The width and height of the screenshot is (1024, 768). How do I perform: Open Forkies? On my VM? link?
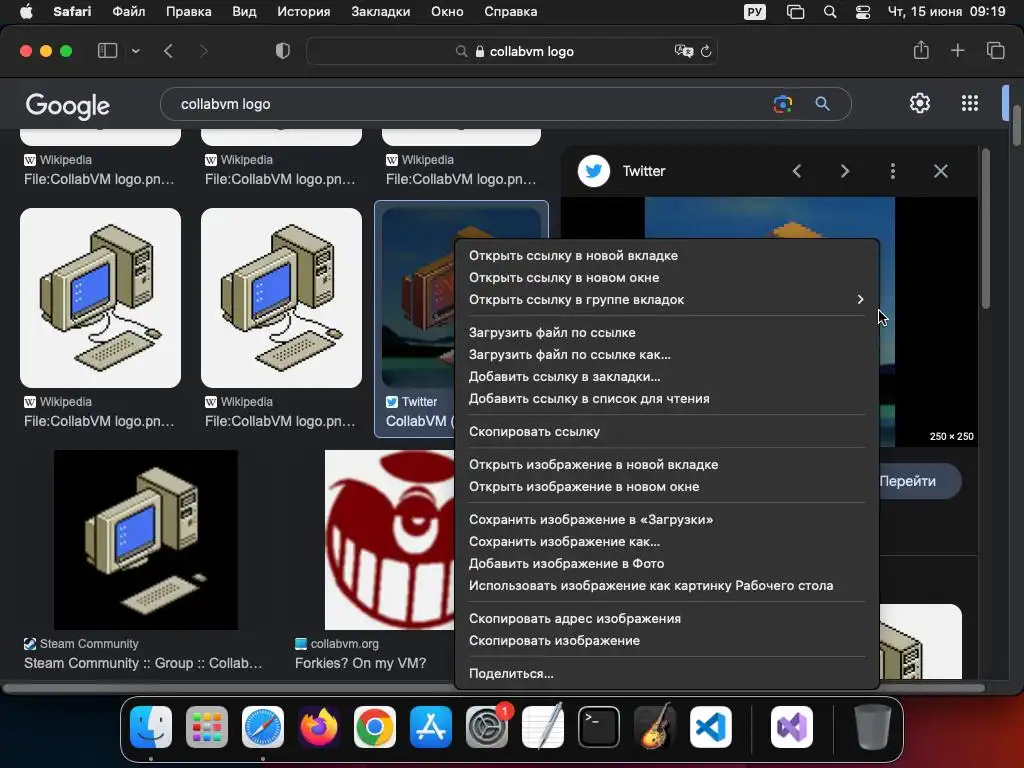coord(360,663)
